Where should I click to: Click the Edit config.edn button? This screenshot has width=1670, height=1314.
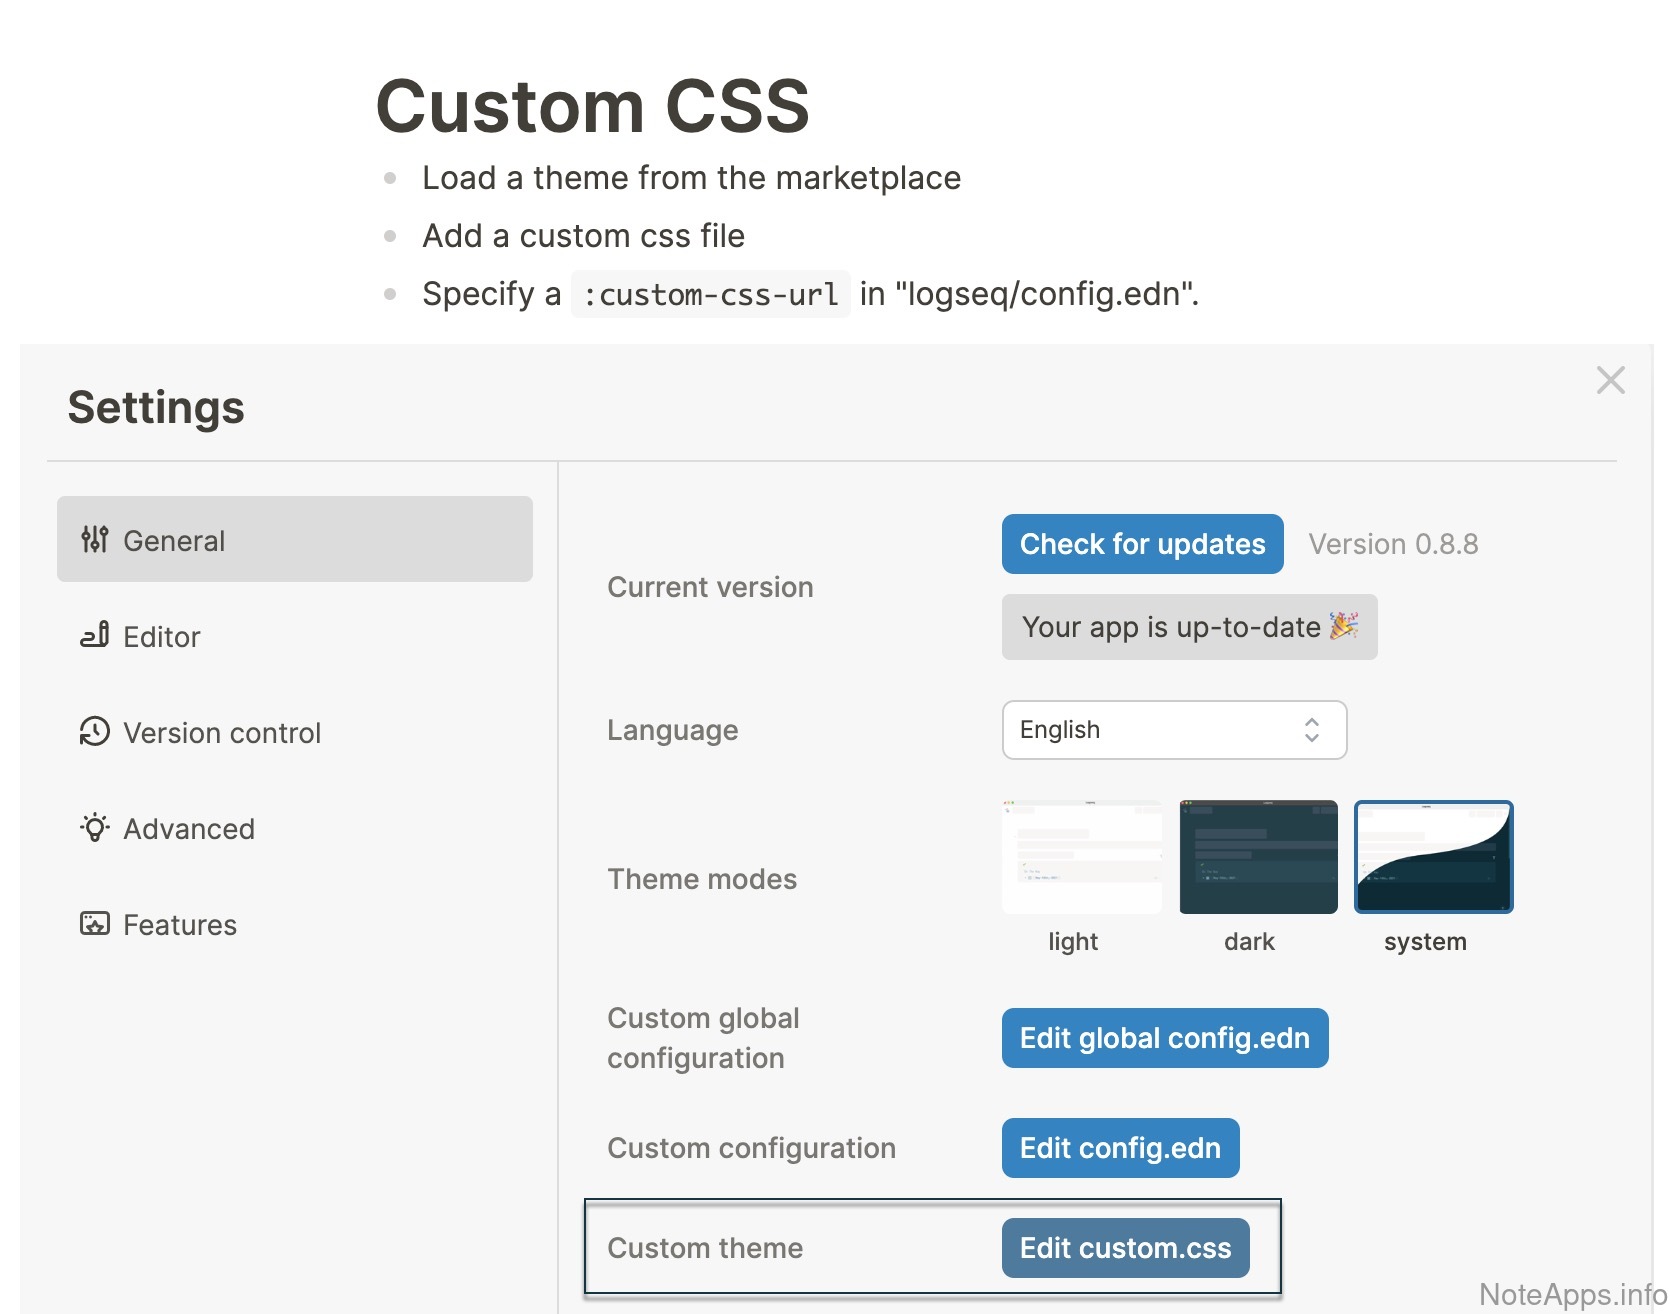pyautogui.click(x=1120, y=1148)
